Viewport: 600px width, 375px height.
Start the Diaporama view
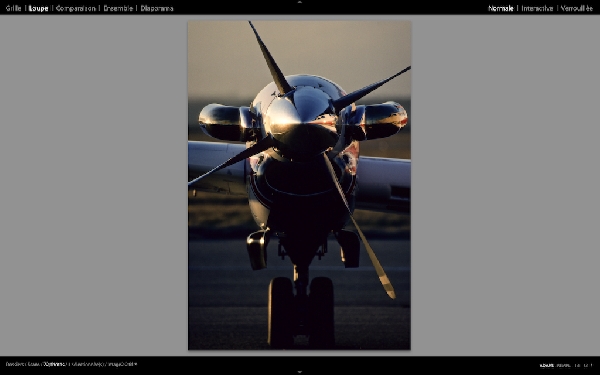(x=157, y=8)
